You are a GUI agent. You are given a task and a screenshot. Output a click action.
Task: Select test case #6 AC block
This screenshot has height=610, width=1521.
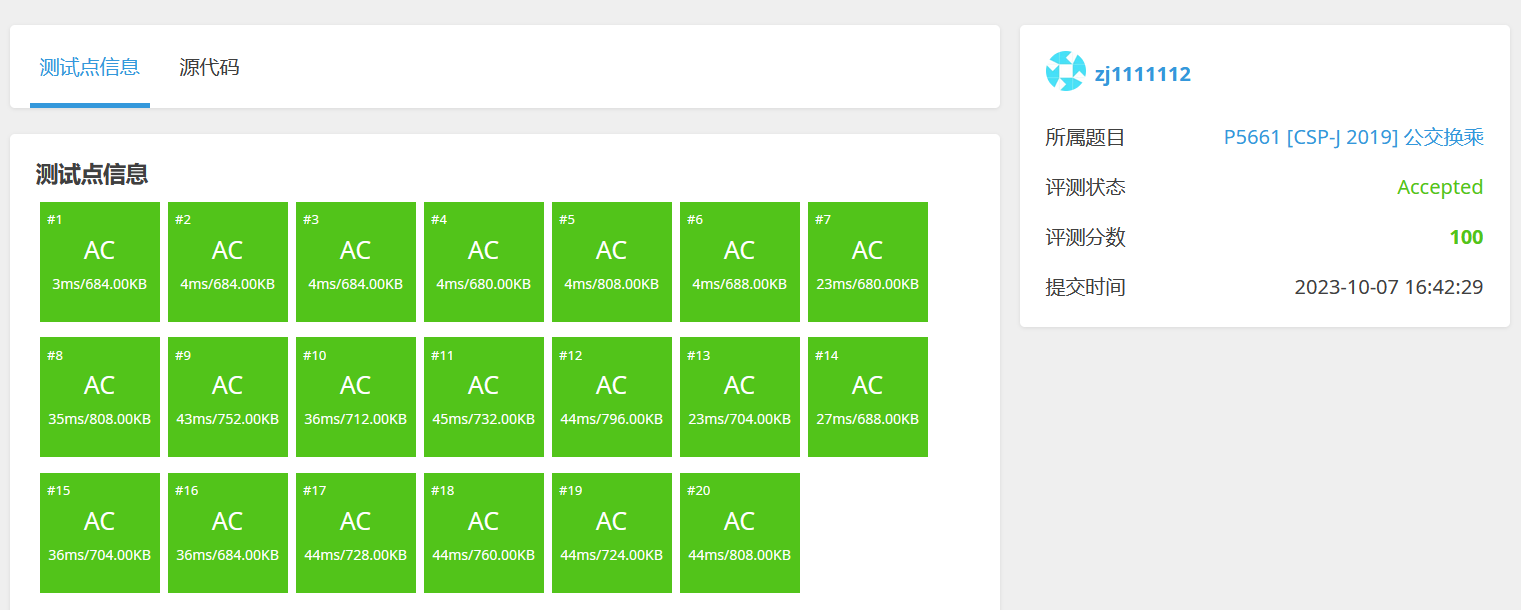coord(740,262)
